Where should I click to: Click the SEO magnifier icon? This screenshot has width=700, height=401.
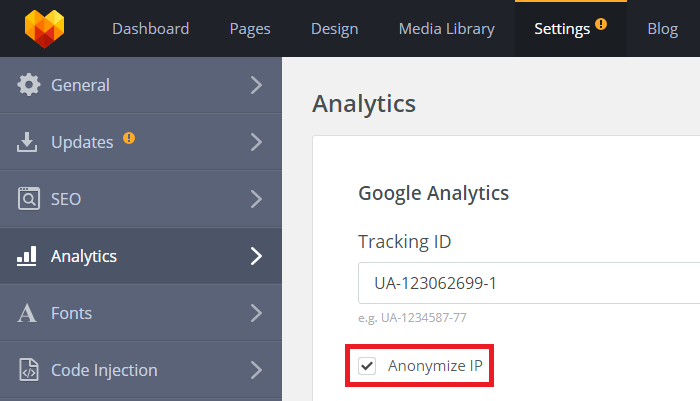29,199
